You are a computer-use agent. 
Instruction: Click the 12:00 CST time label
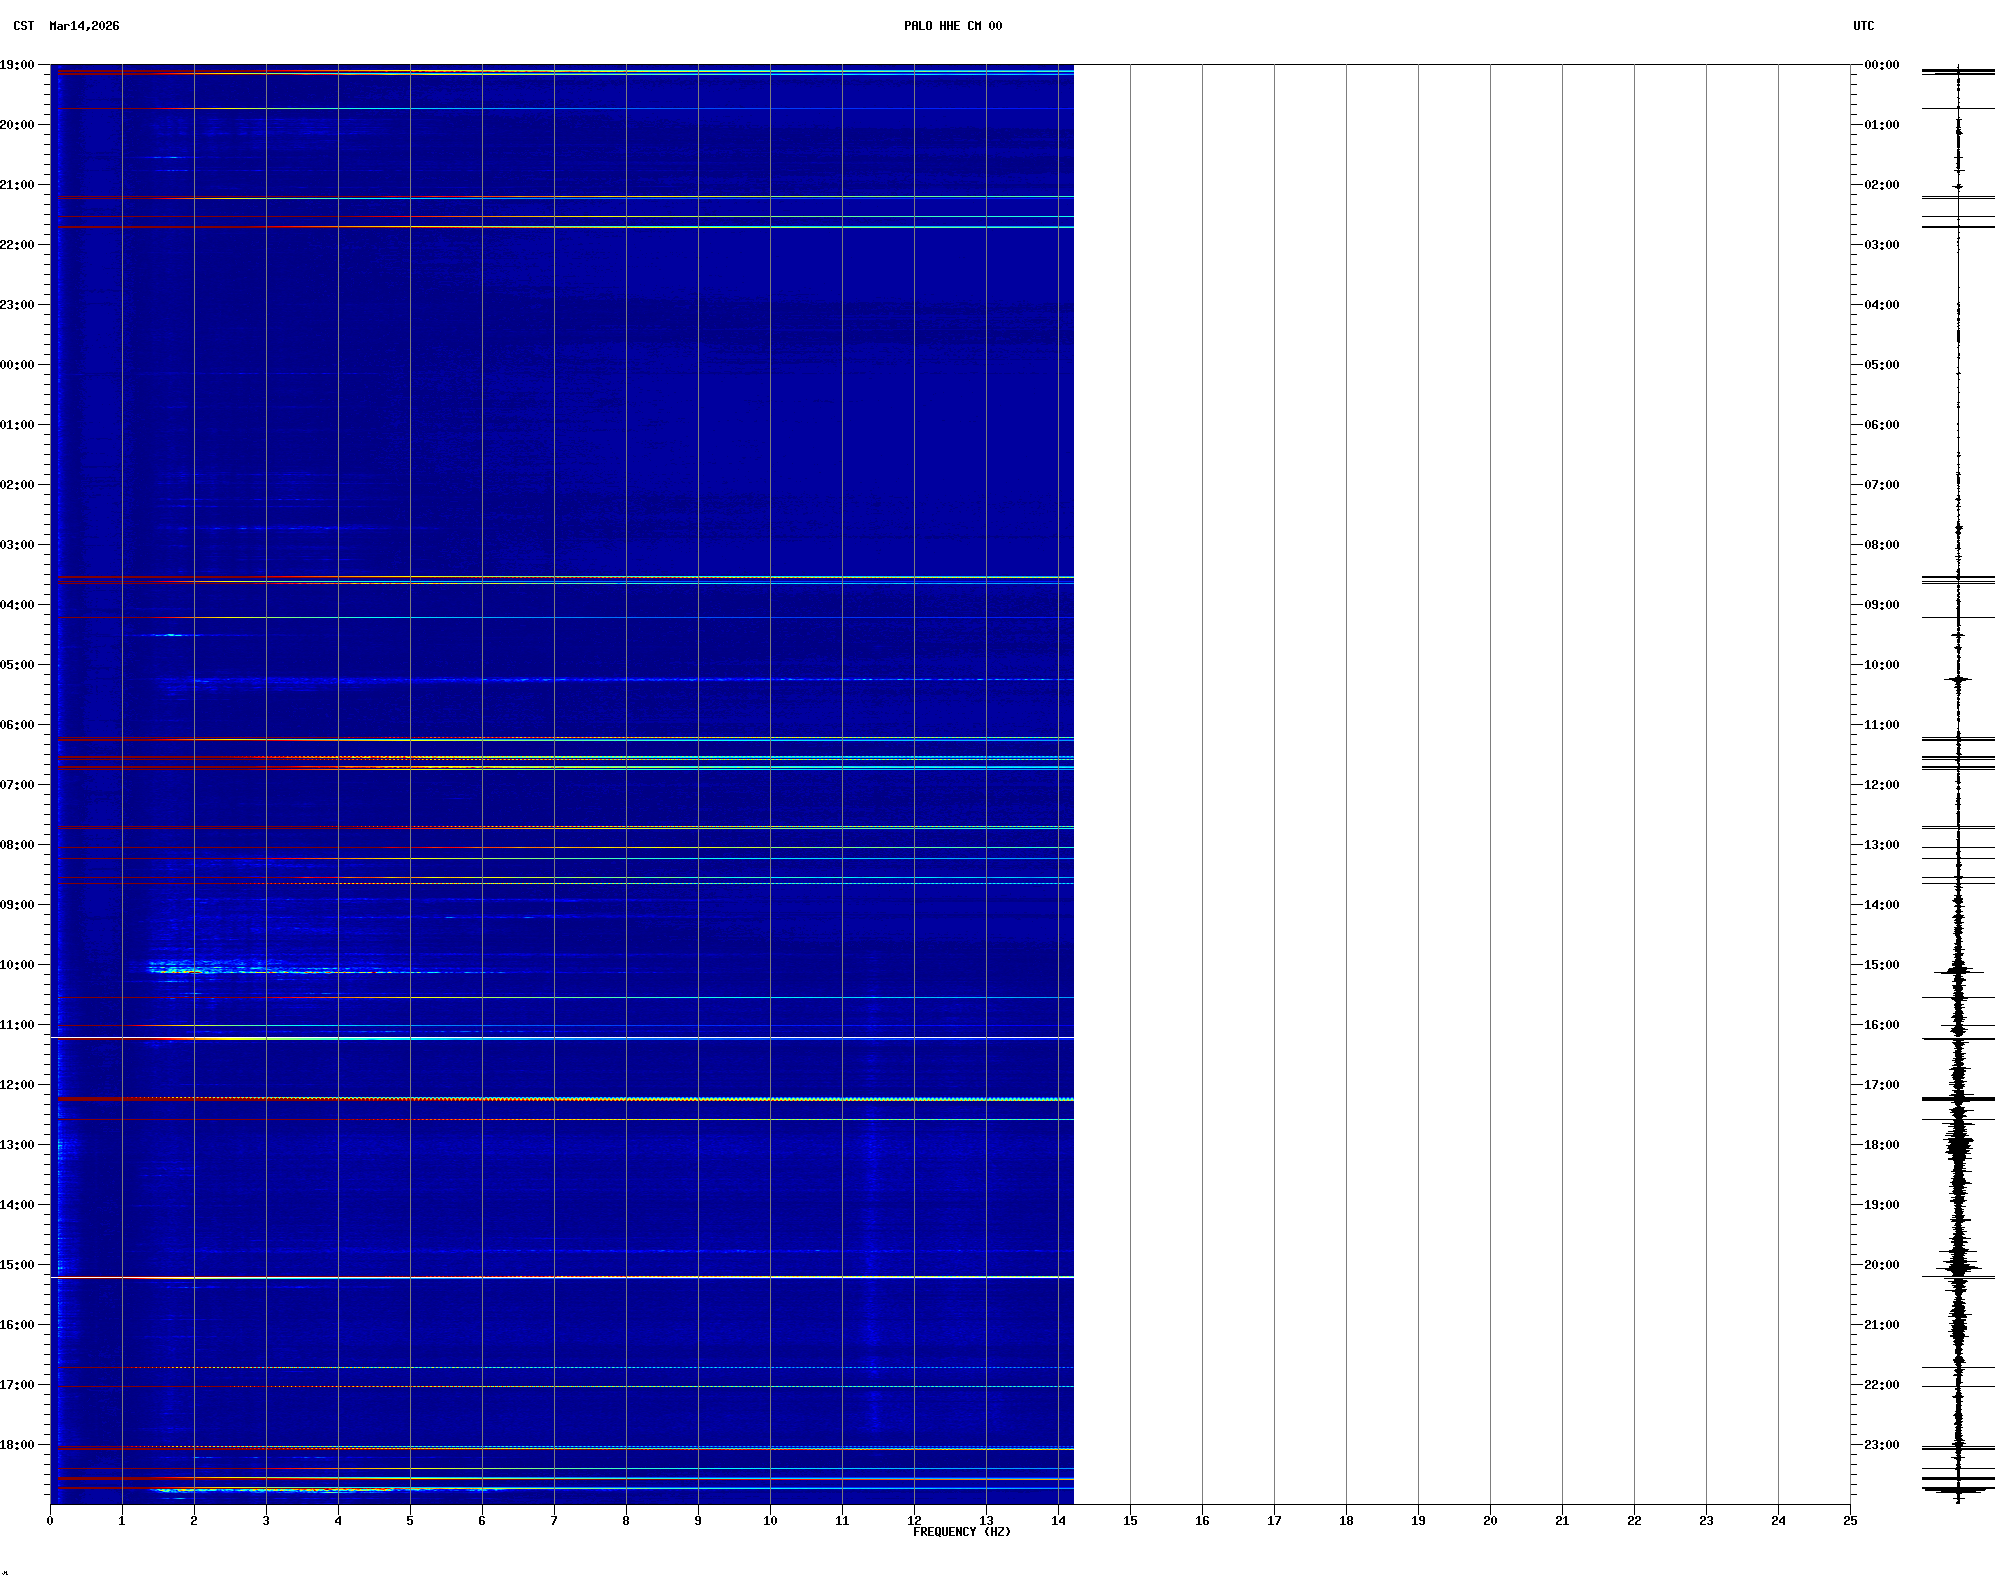(x=18, y=1085)
